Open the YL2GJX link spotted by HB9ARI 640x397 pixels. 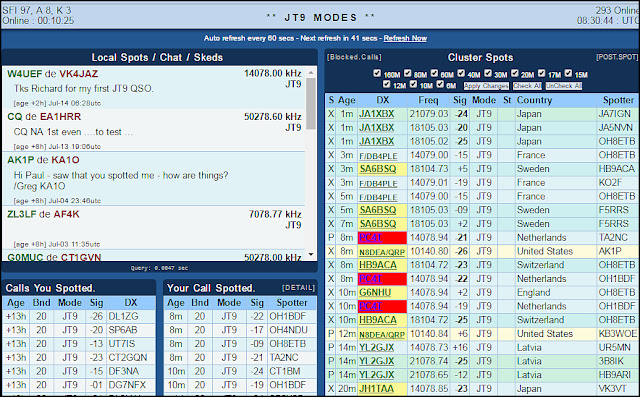pos(376,375)
